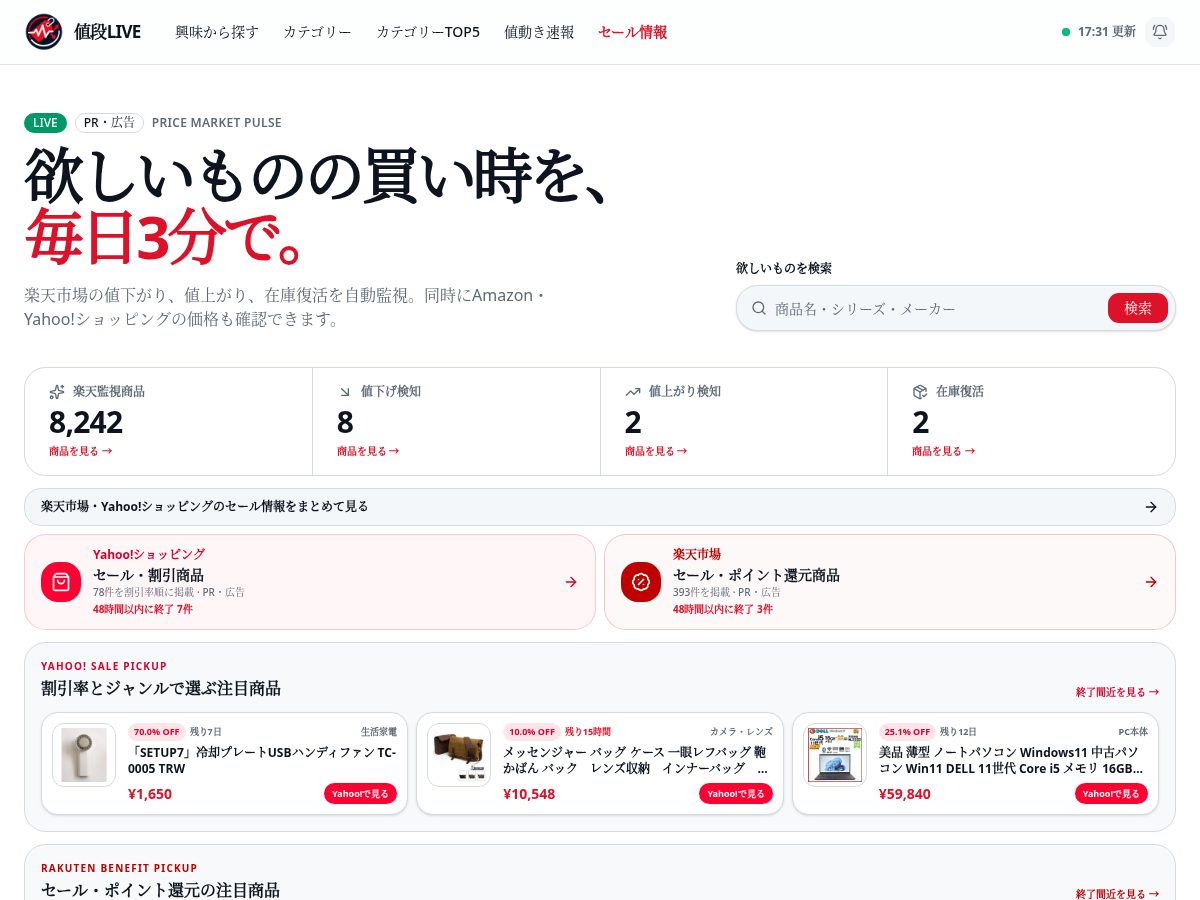
Task: Click the 値段LIVE logo icon
Action: (x=44, y=32)
